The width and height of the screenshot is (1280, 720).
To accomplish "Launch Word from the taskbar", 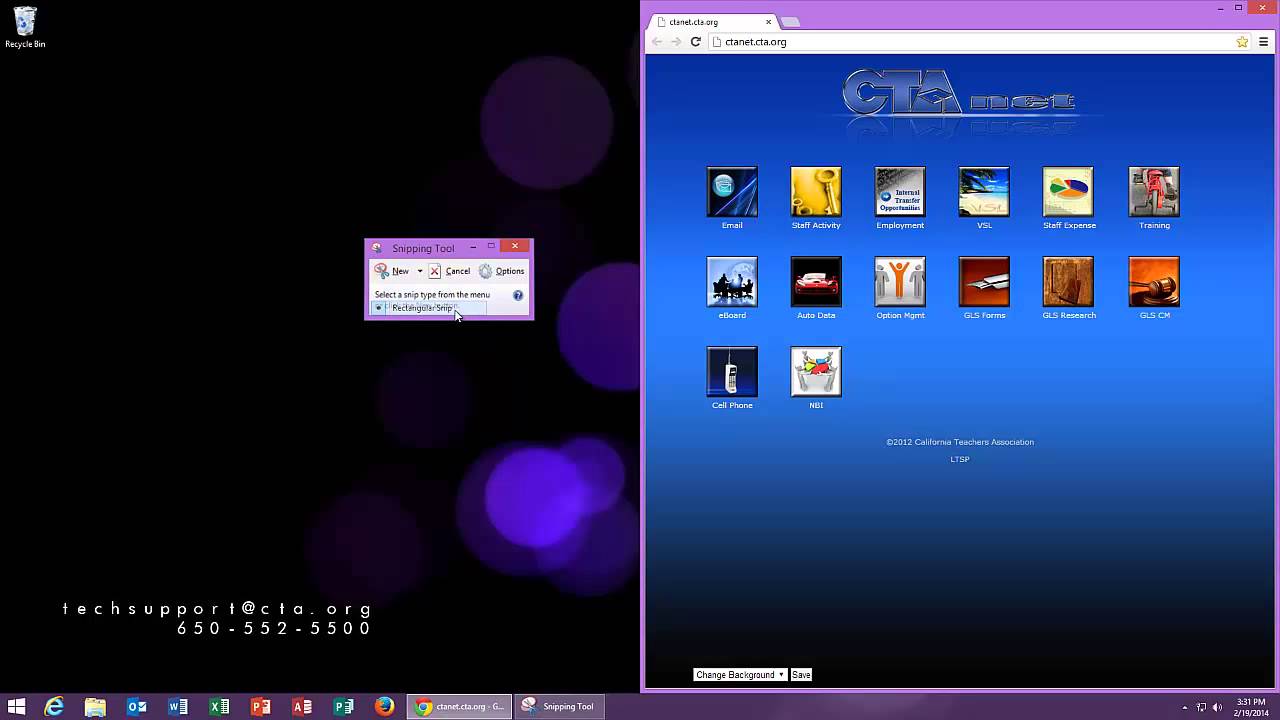I will [178, 707].
